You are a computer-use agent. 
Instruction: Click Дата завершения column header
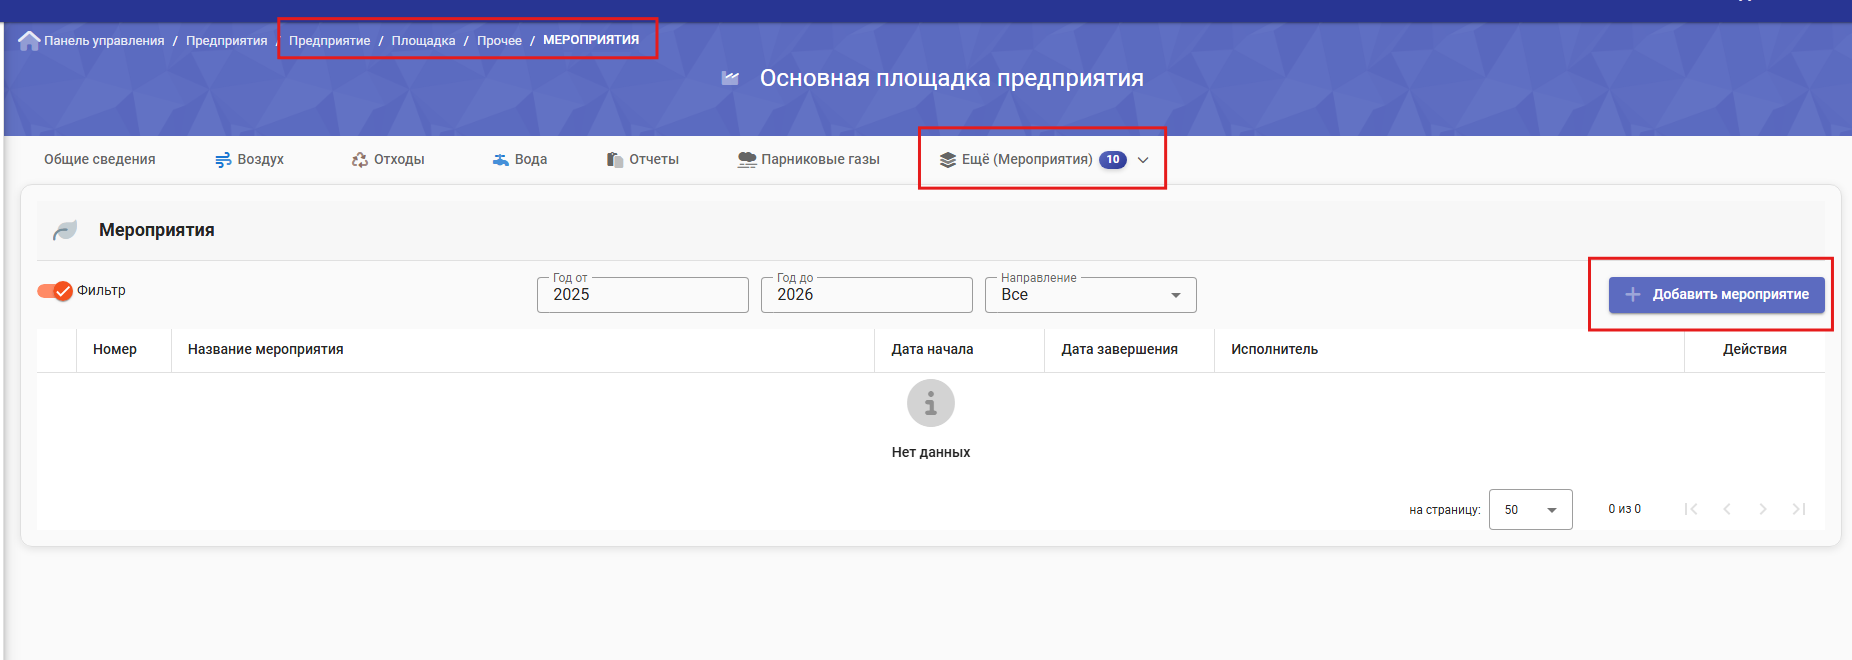[x=1119, y=349]
